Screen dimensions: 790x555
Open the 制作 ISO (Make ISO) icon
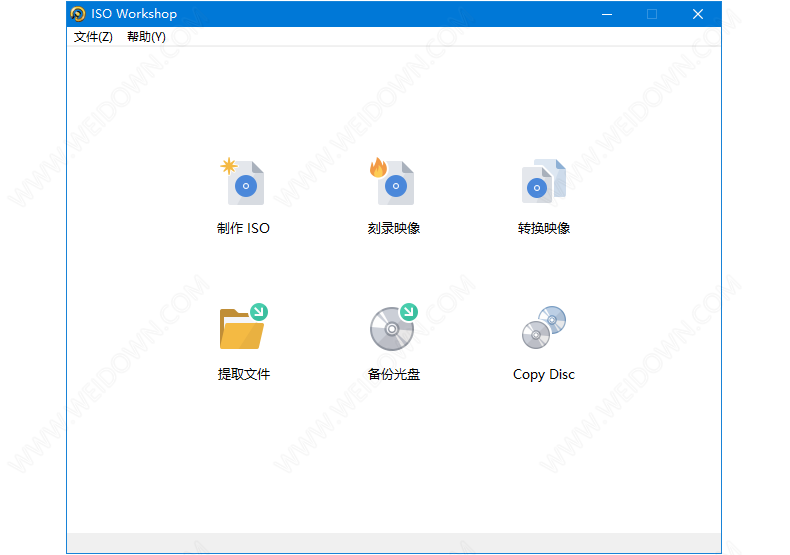(x=243, y=182)
